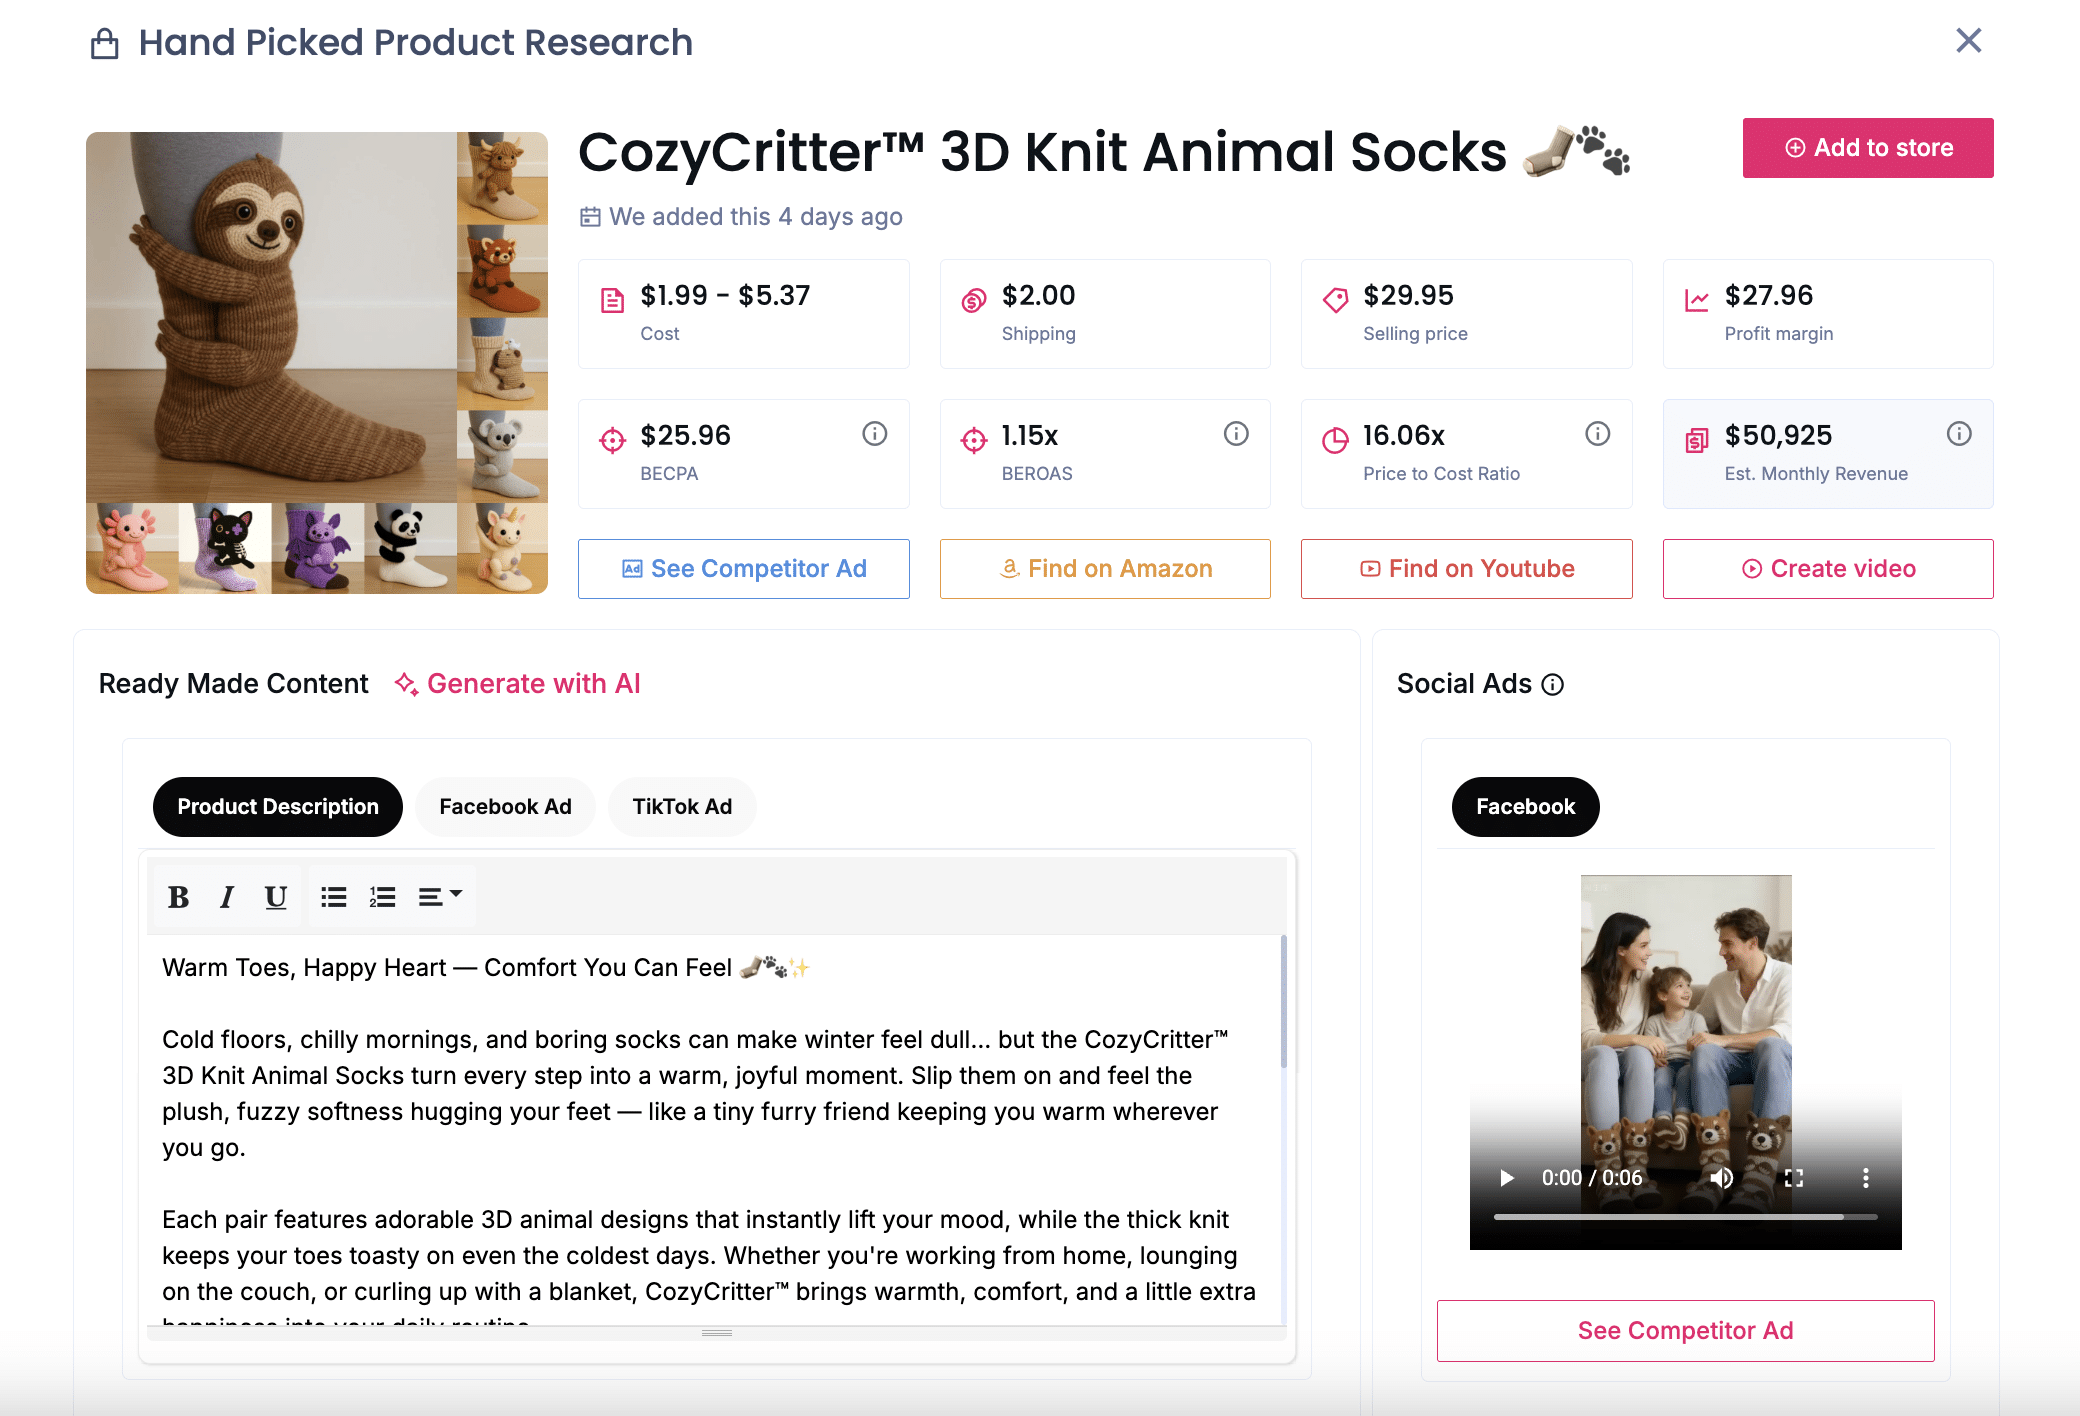Click the Price to Cost Ratio info icon
Screen dimensions: 2080x1416
click(x=1597, y=433)
